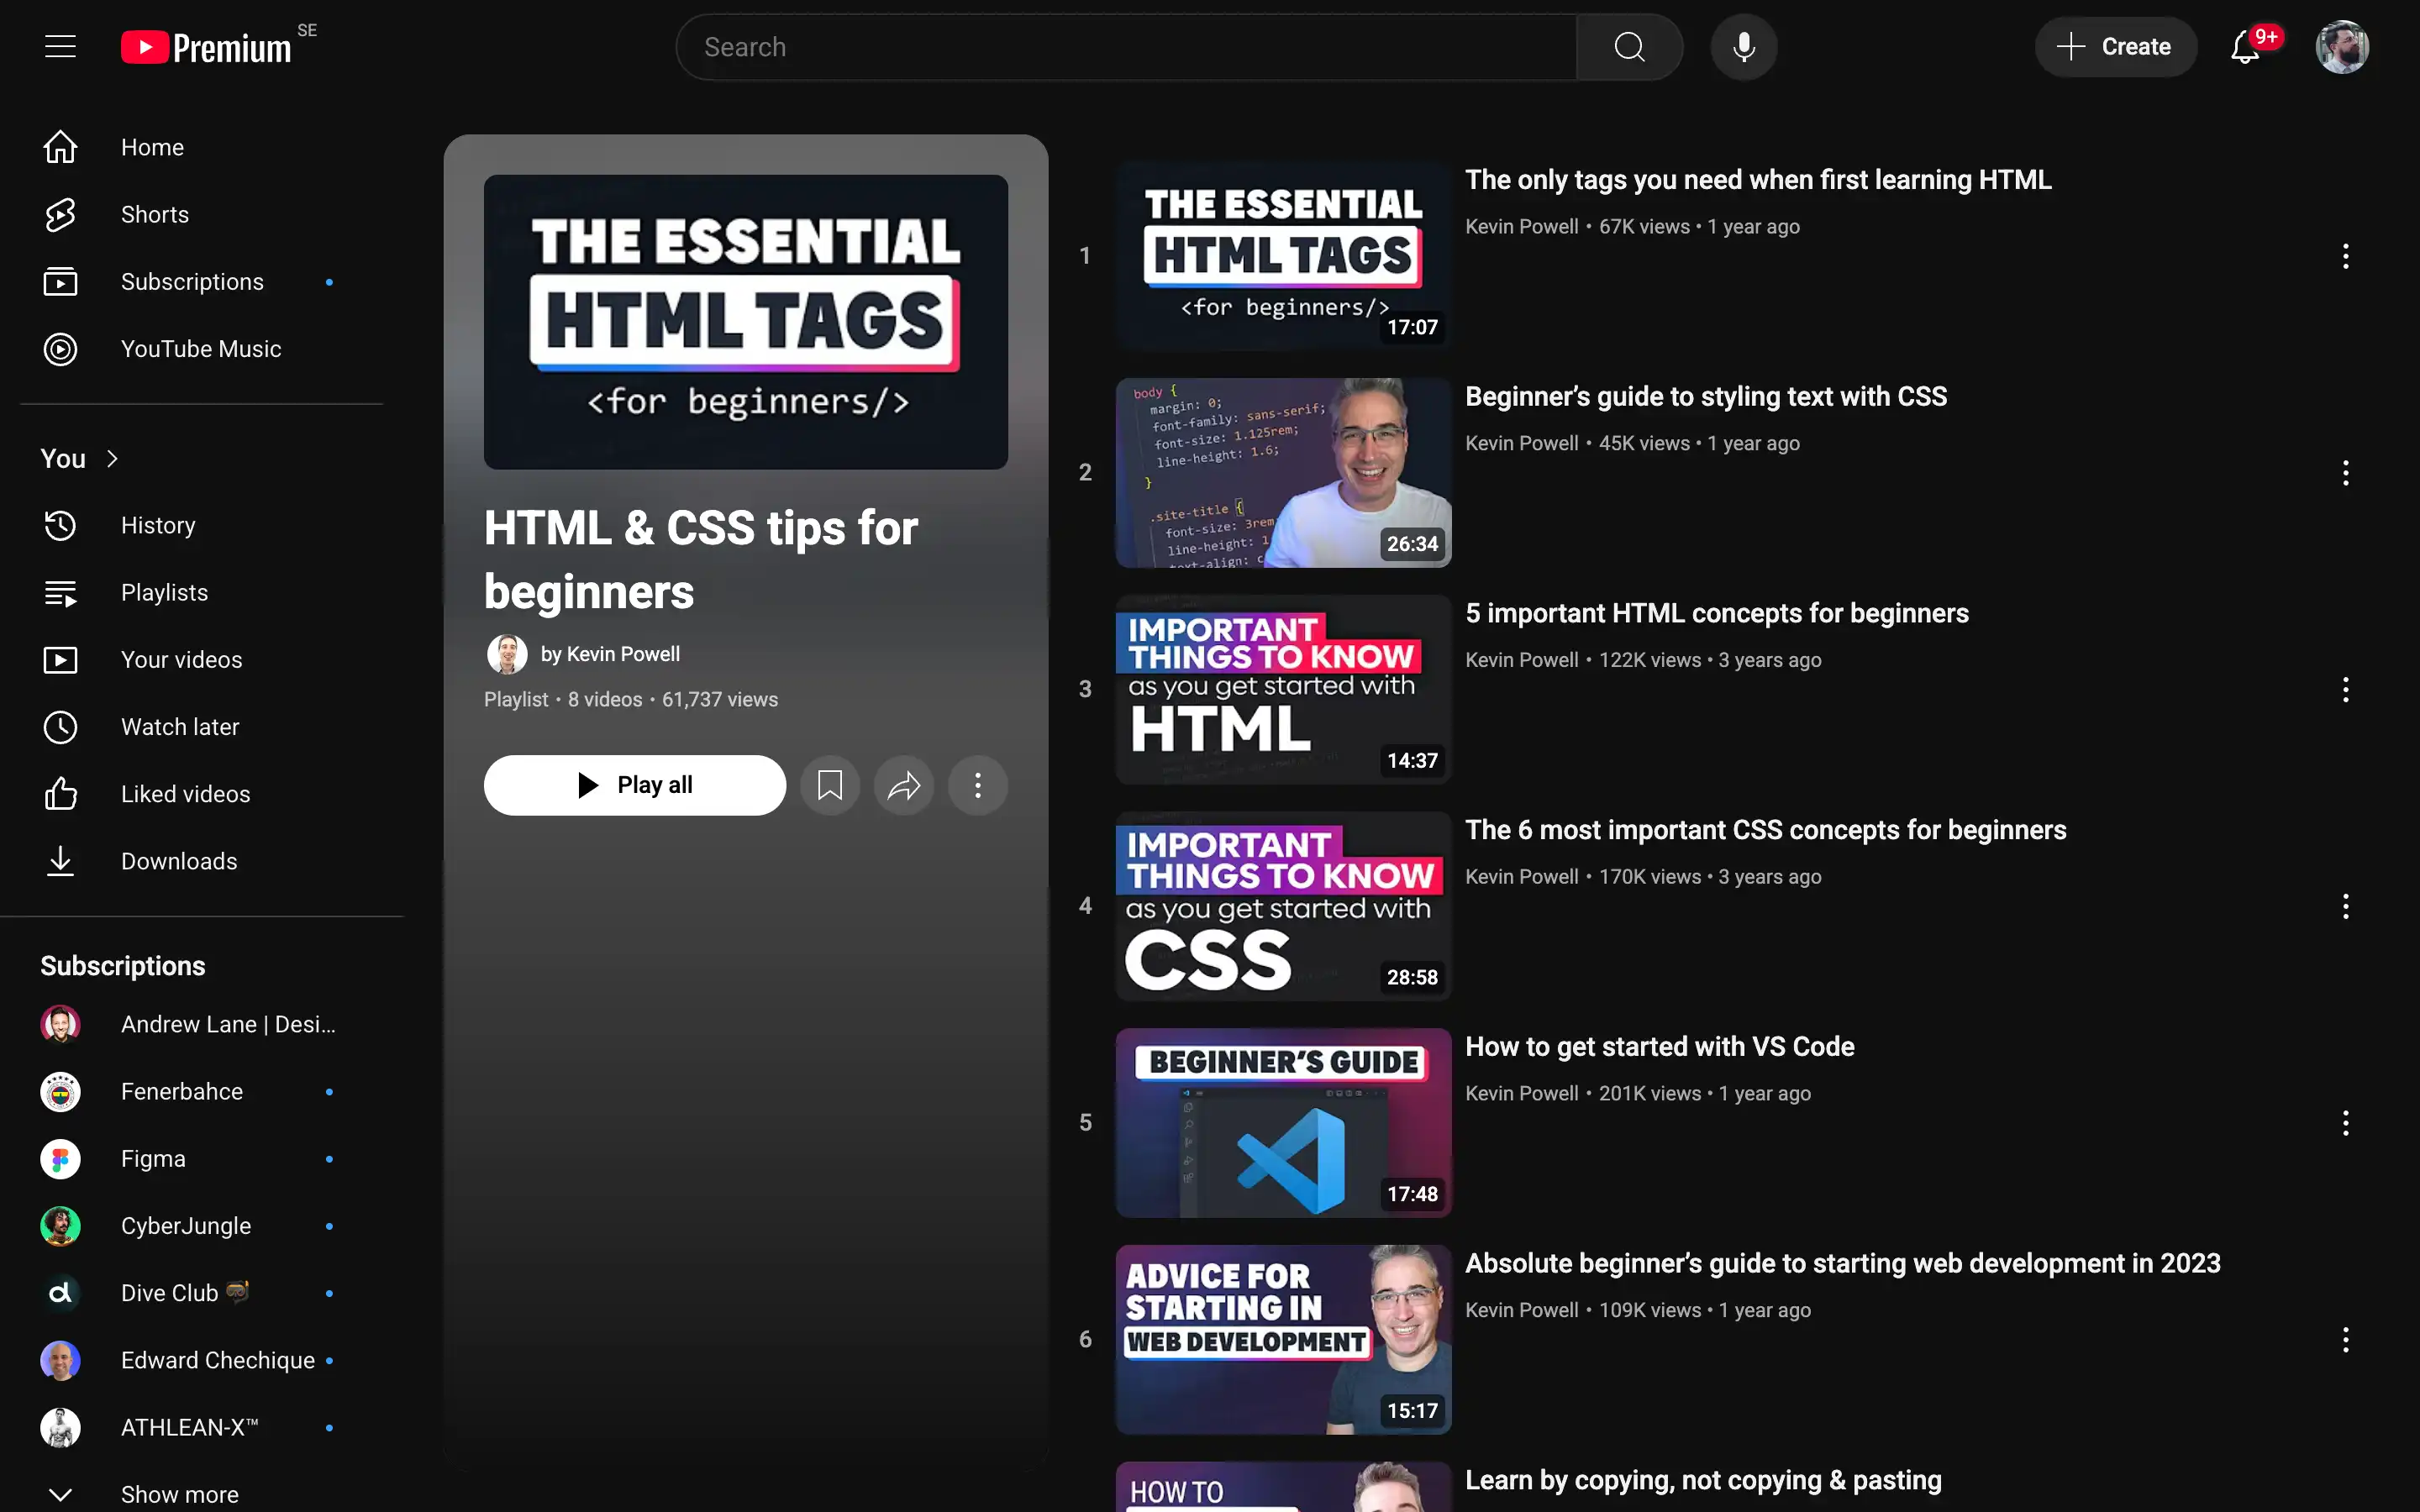This screenshot has height=1512, width=2420.
Task: Open the notifications bell
Action: 2246,47
